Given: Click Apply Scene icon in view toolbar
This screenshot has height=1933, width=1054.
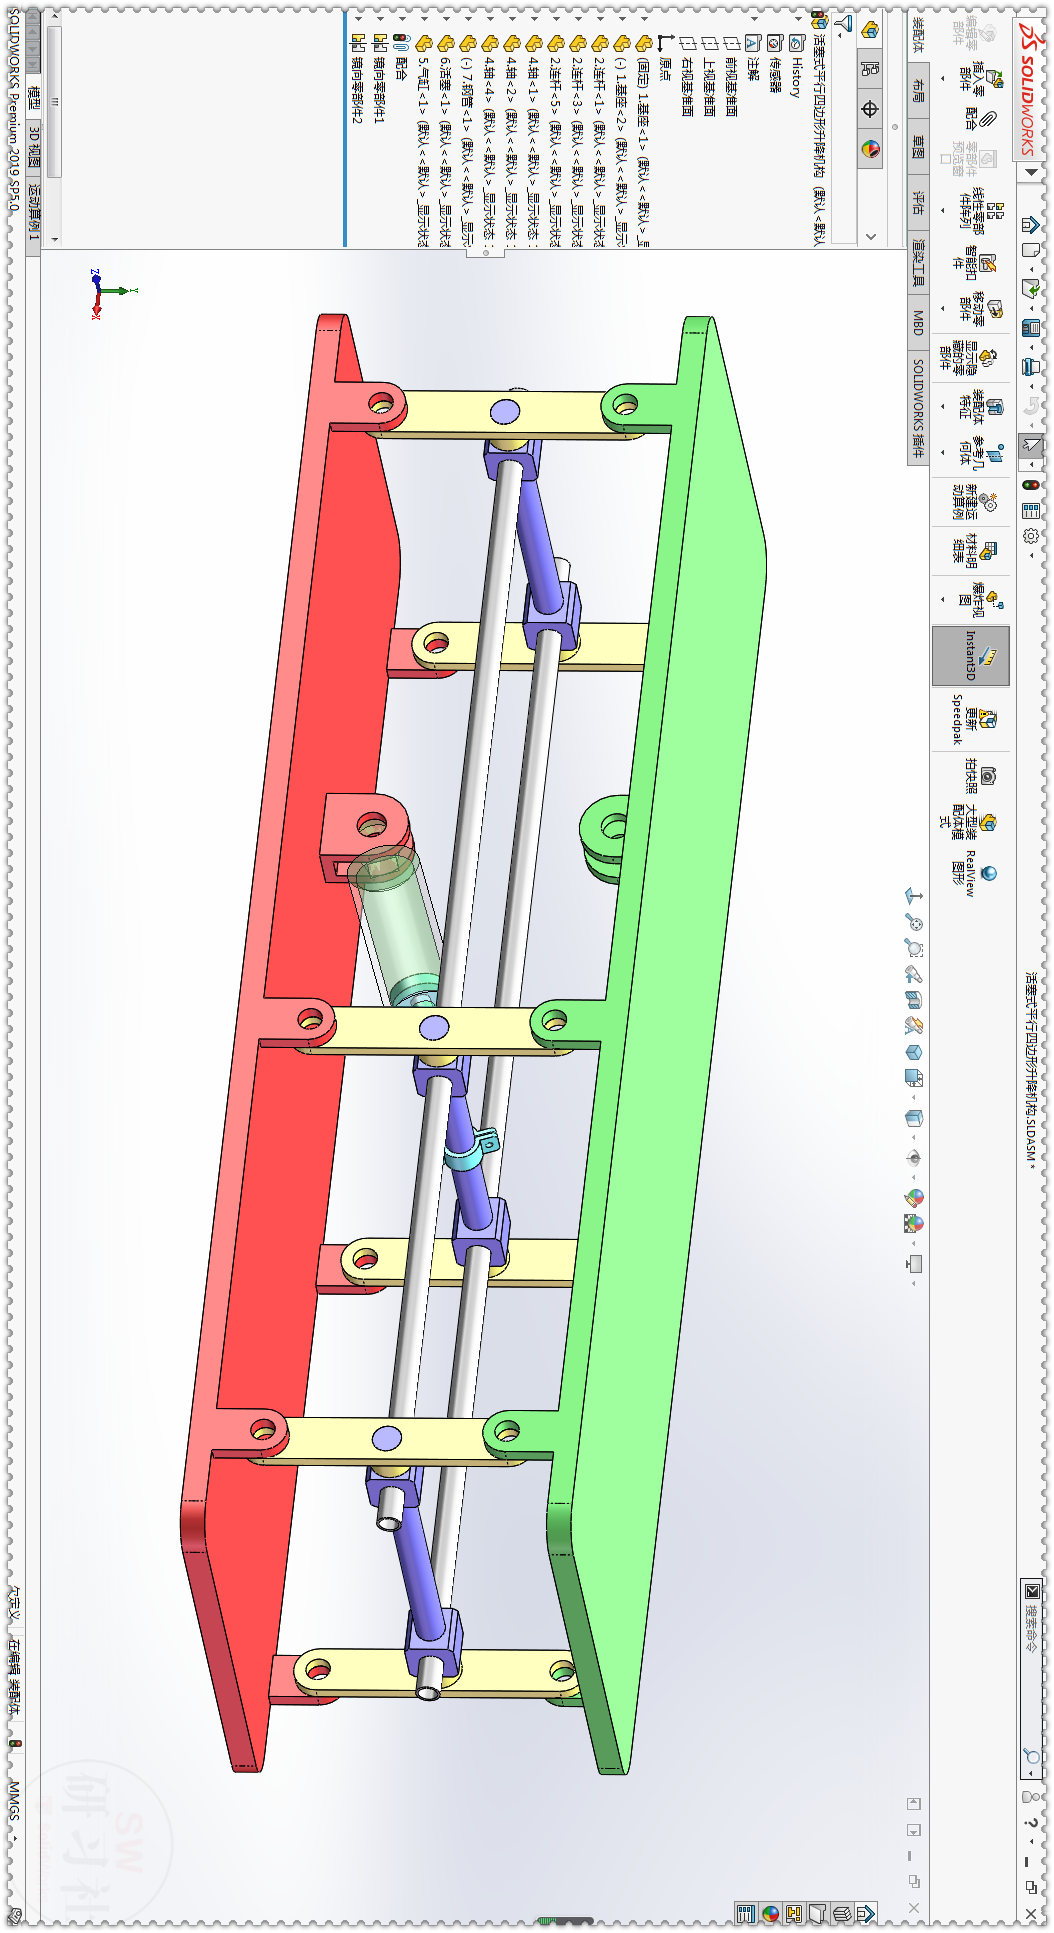Looking at the screenshot, I should pos(914,1223).
